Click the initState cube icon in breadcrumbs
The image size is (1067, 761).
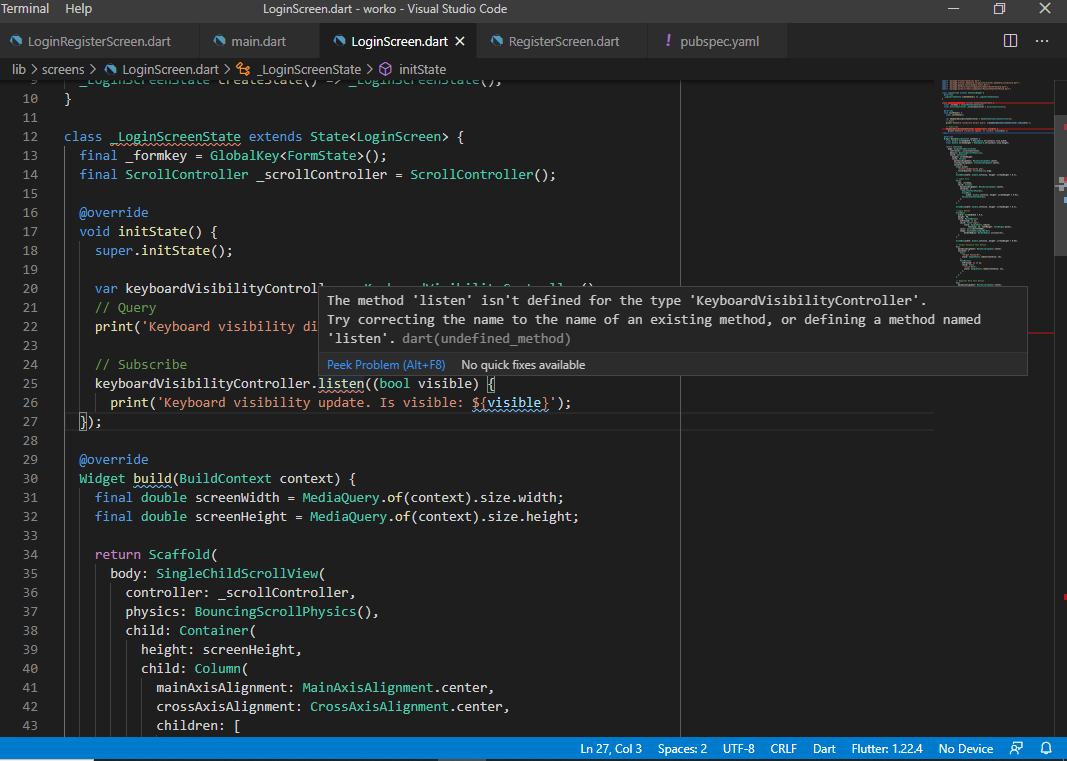(x=385, y=70)
